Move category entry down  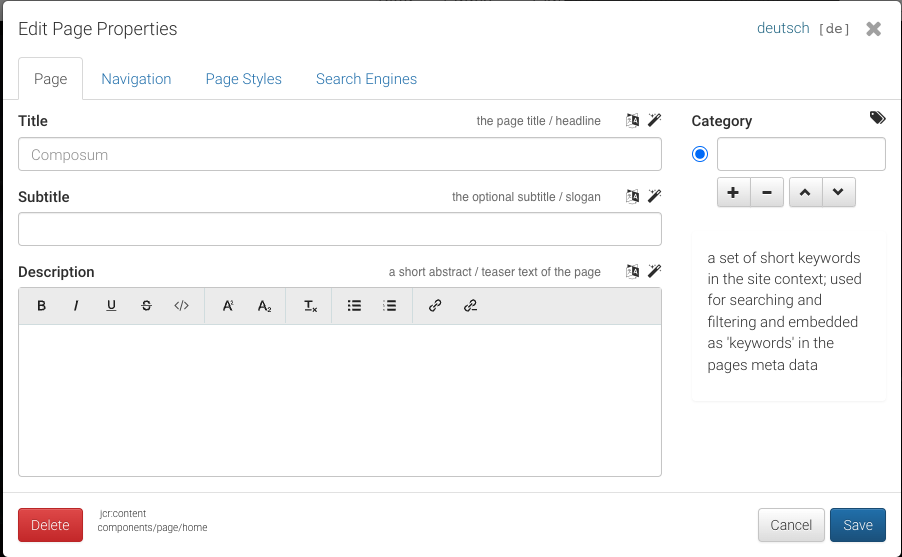click(x=839, y=192)
